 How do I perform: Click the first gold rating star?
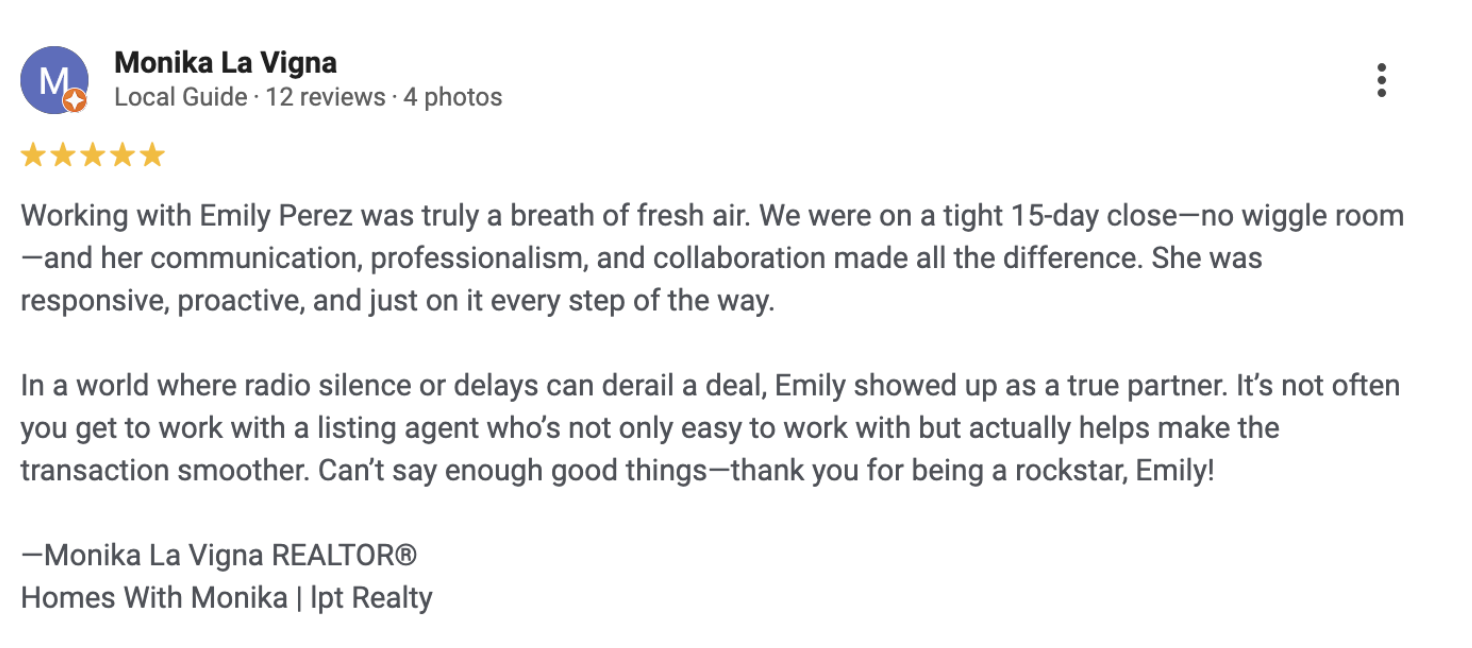pos(33,155)
